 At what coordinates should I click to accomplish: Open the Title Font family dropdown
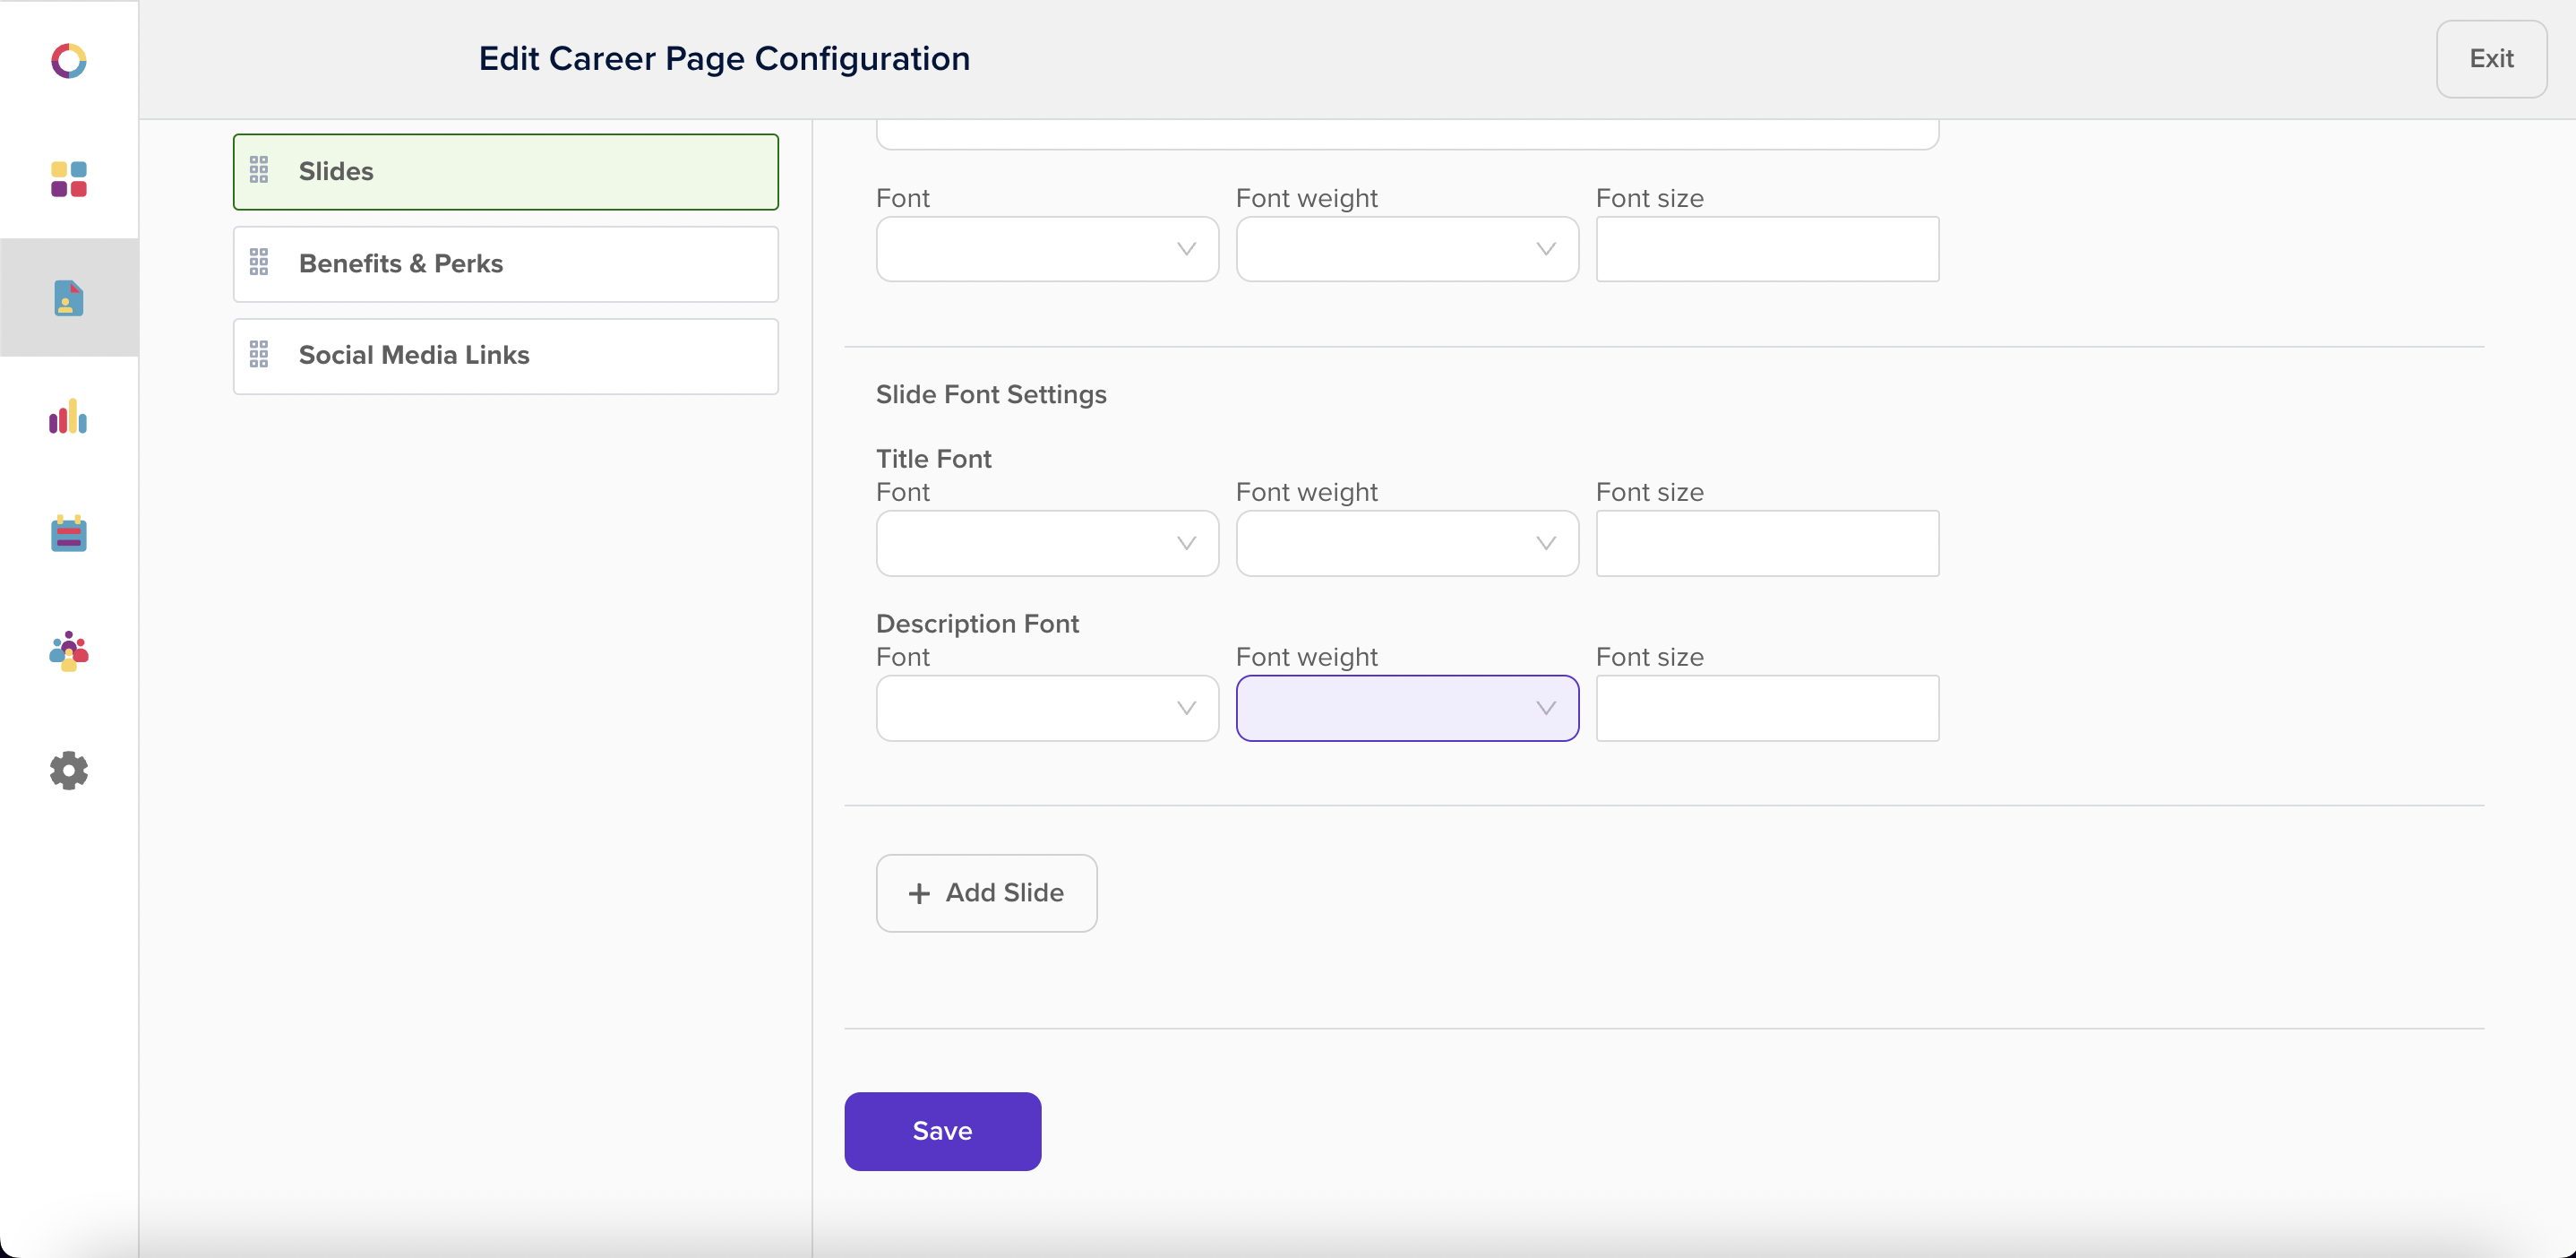(1047, 543)
